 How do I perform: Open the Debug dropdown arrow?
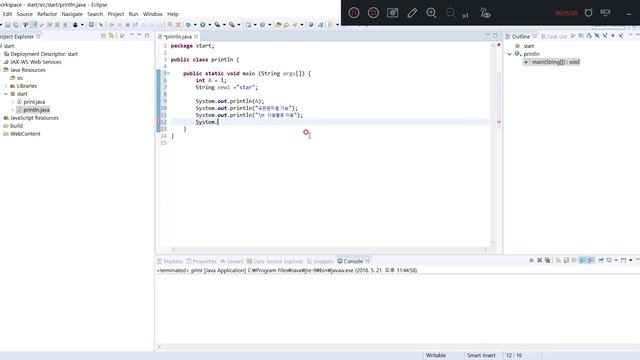[195, 25]
